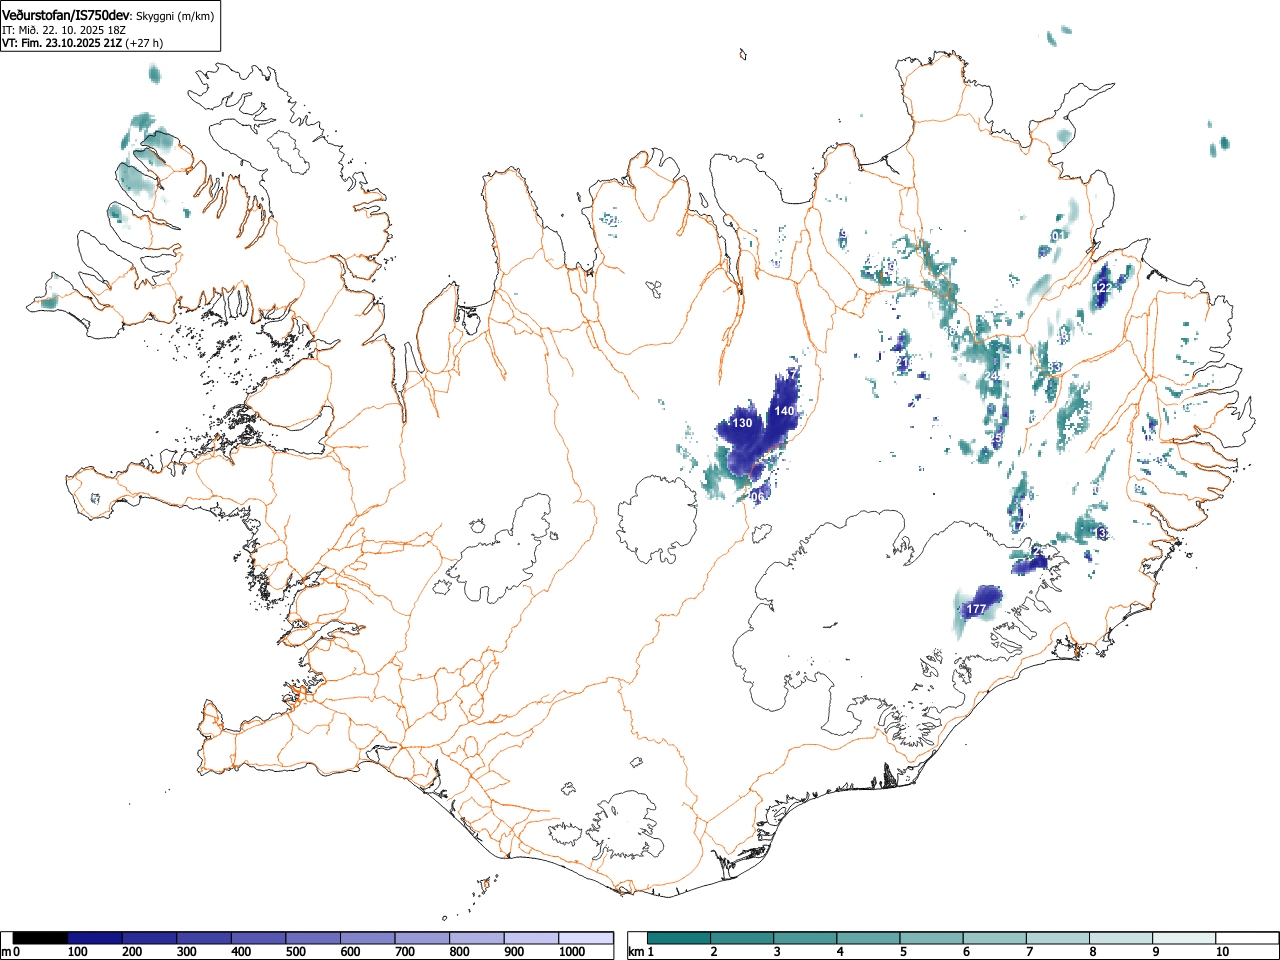Click the '5' tick label in km legend
The image size is (1280, 960).
coord(903,952)
